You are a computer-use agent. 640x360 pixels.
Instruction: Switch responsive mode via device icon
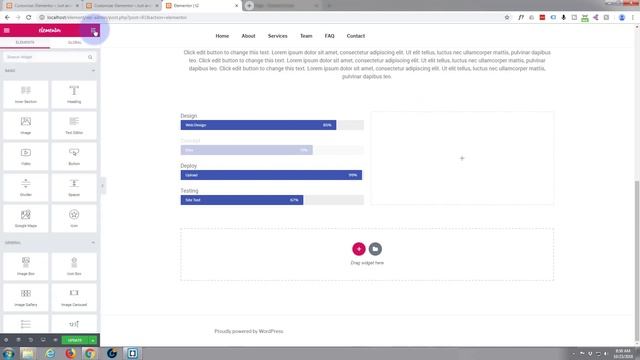pos(43,340)
